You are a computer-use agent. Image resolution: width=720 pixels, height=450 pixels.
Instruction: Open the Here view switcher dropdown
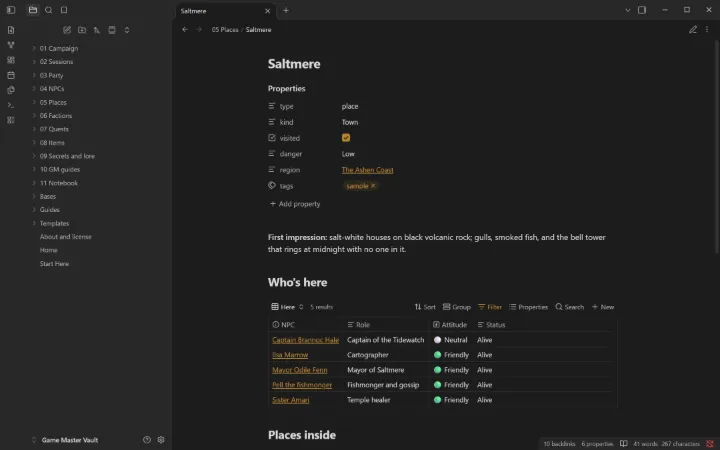(x=287, y=307)
